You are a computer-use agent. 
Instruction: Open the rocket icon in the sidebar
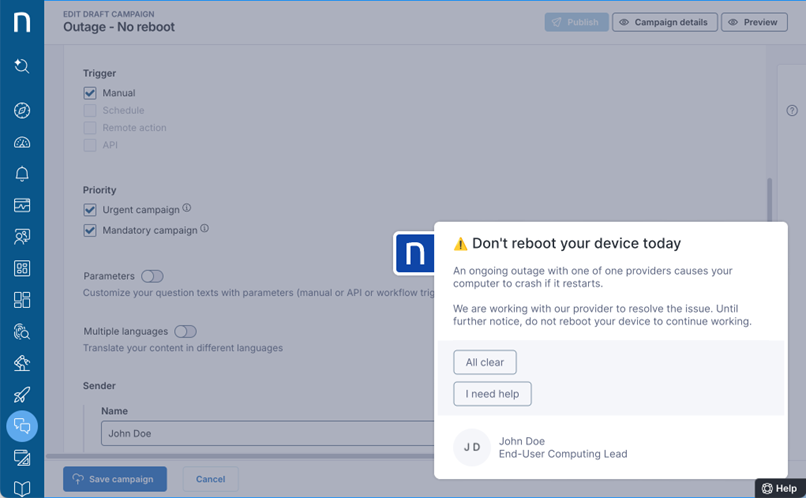click(21, 394)
